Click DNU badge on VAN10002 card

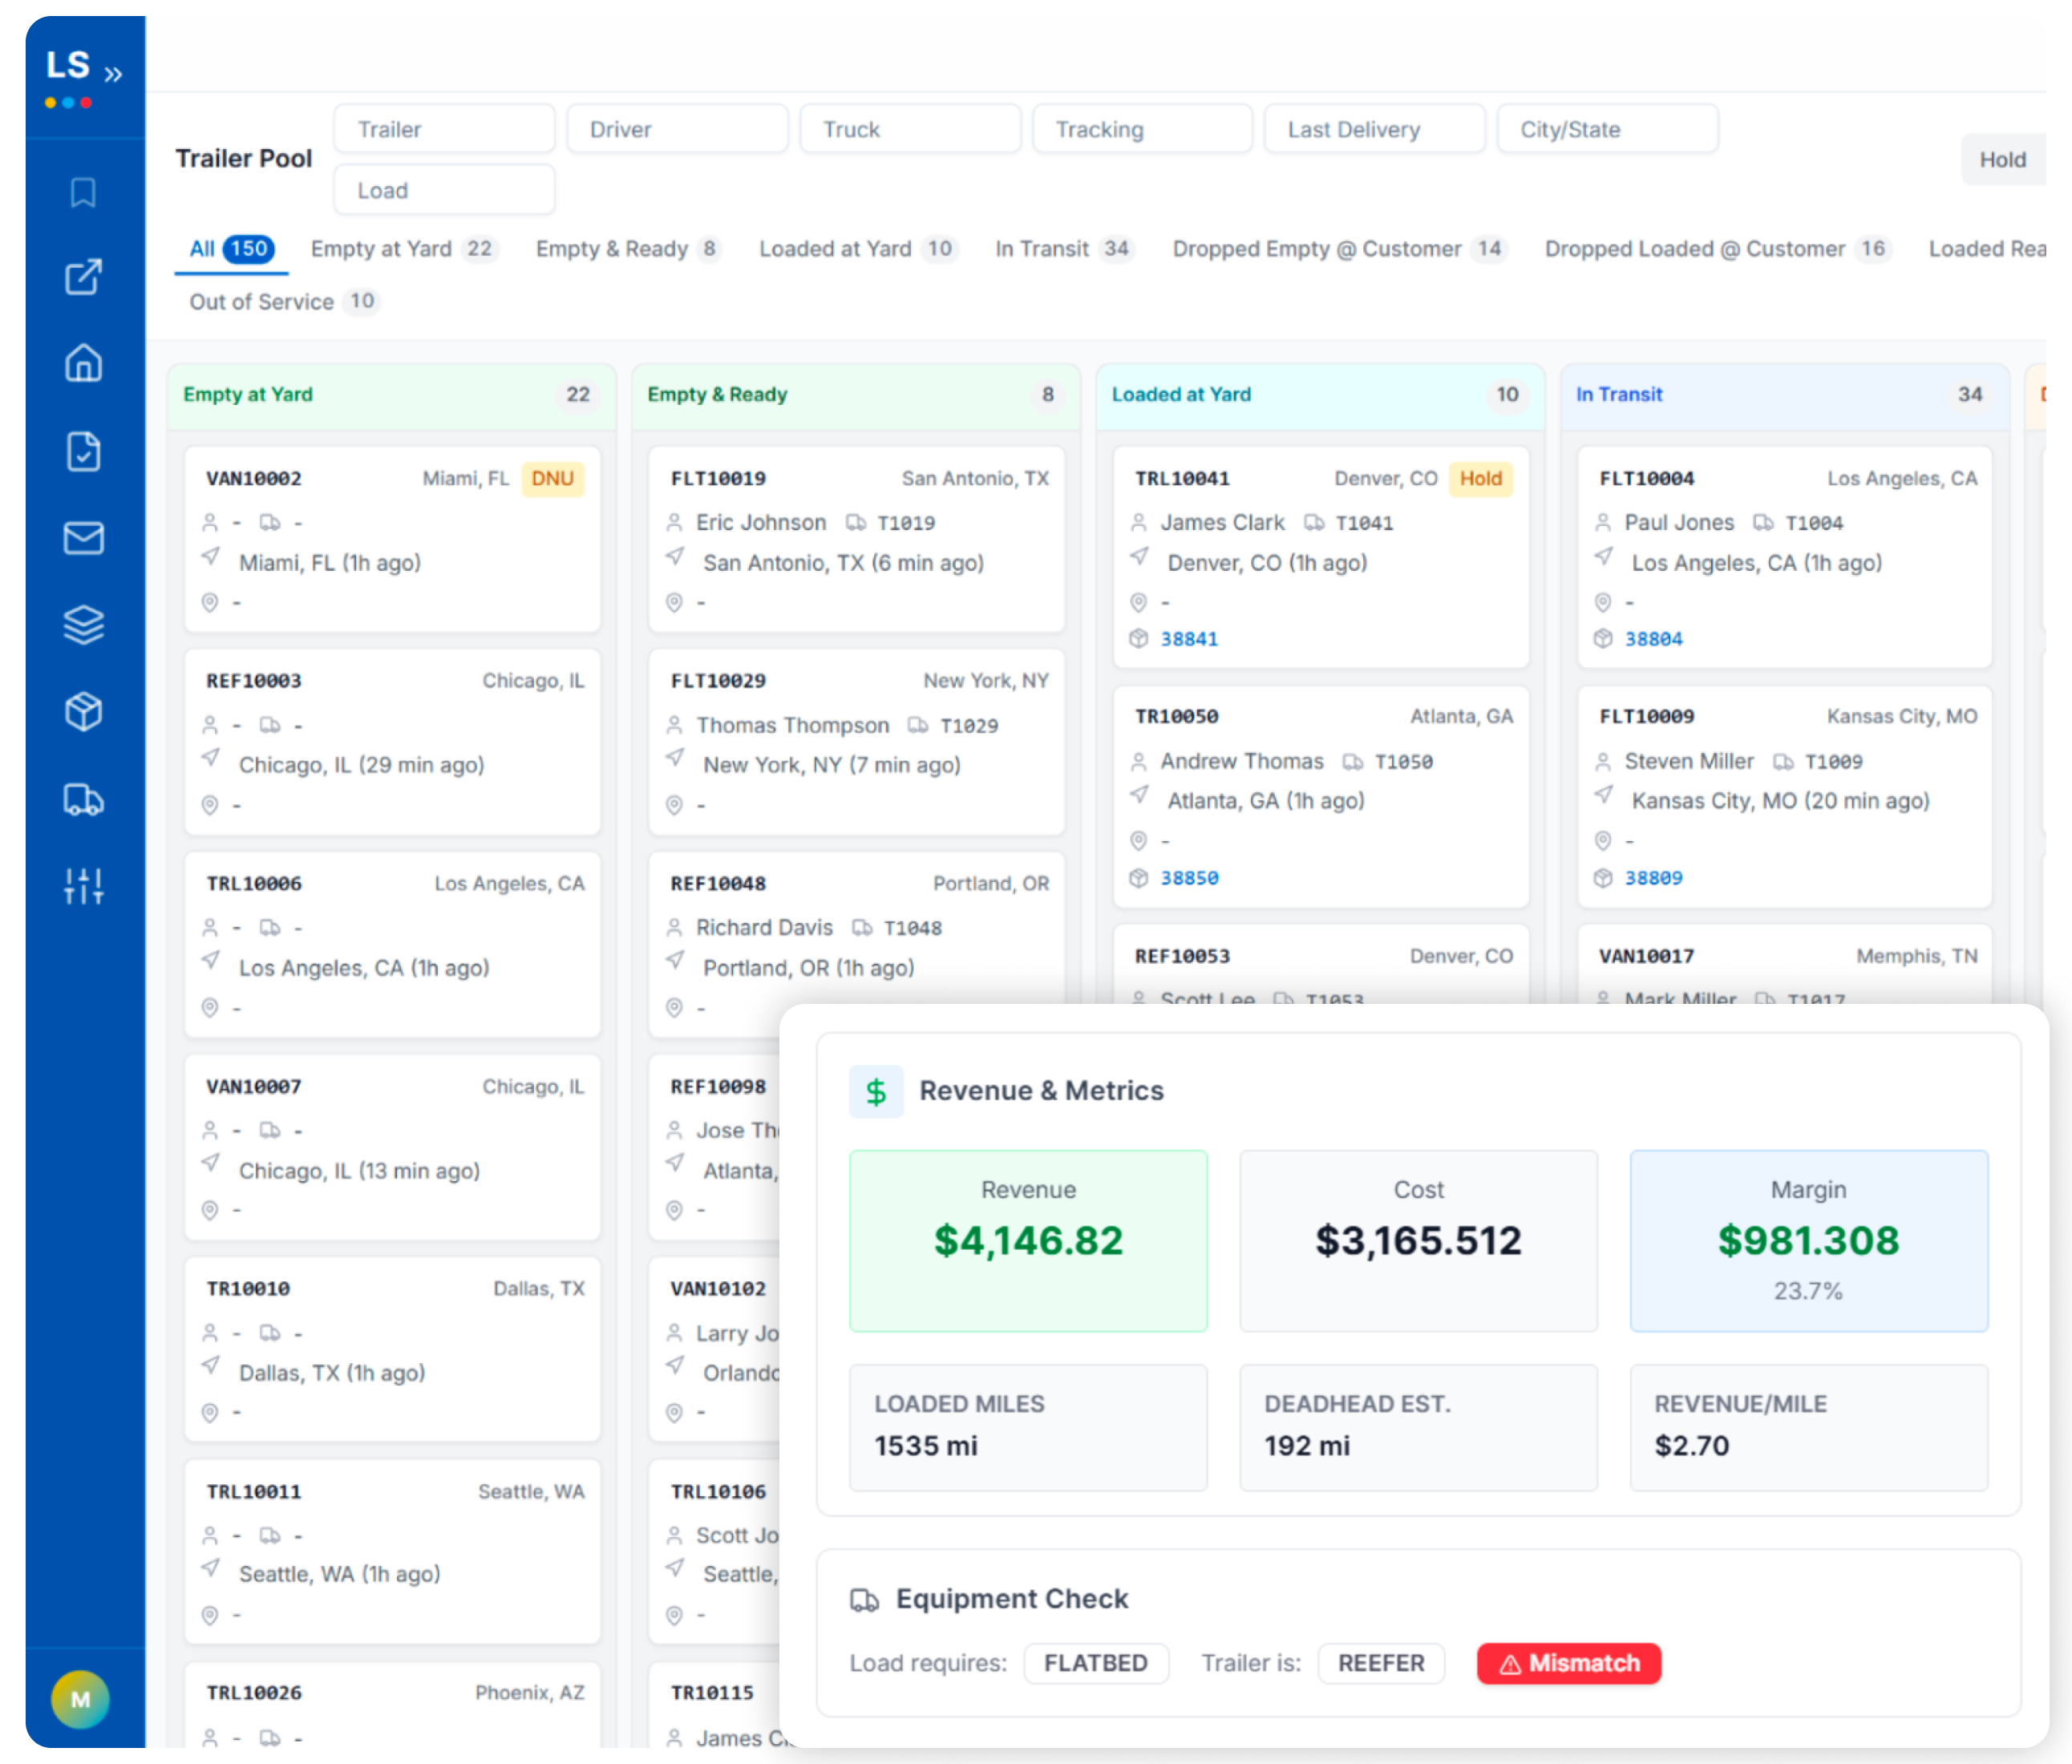coord(552,479)
